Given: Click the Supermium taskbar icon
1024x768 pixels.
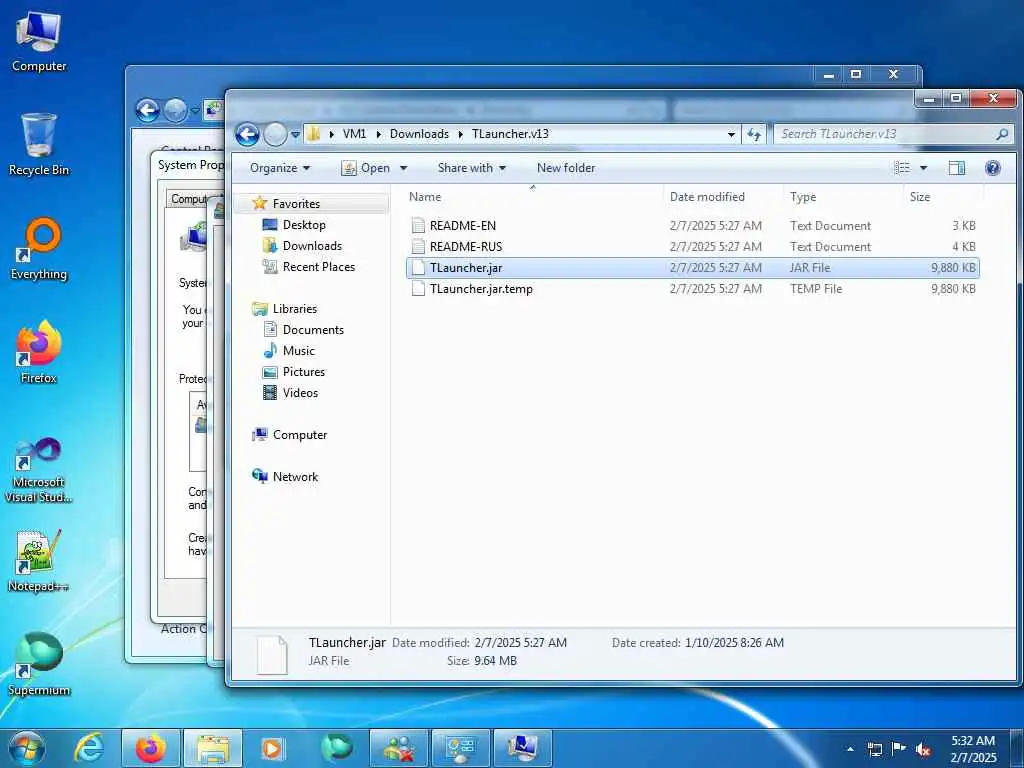Looking at the screenshot, I should coord(336,748).
